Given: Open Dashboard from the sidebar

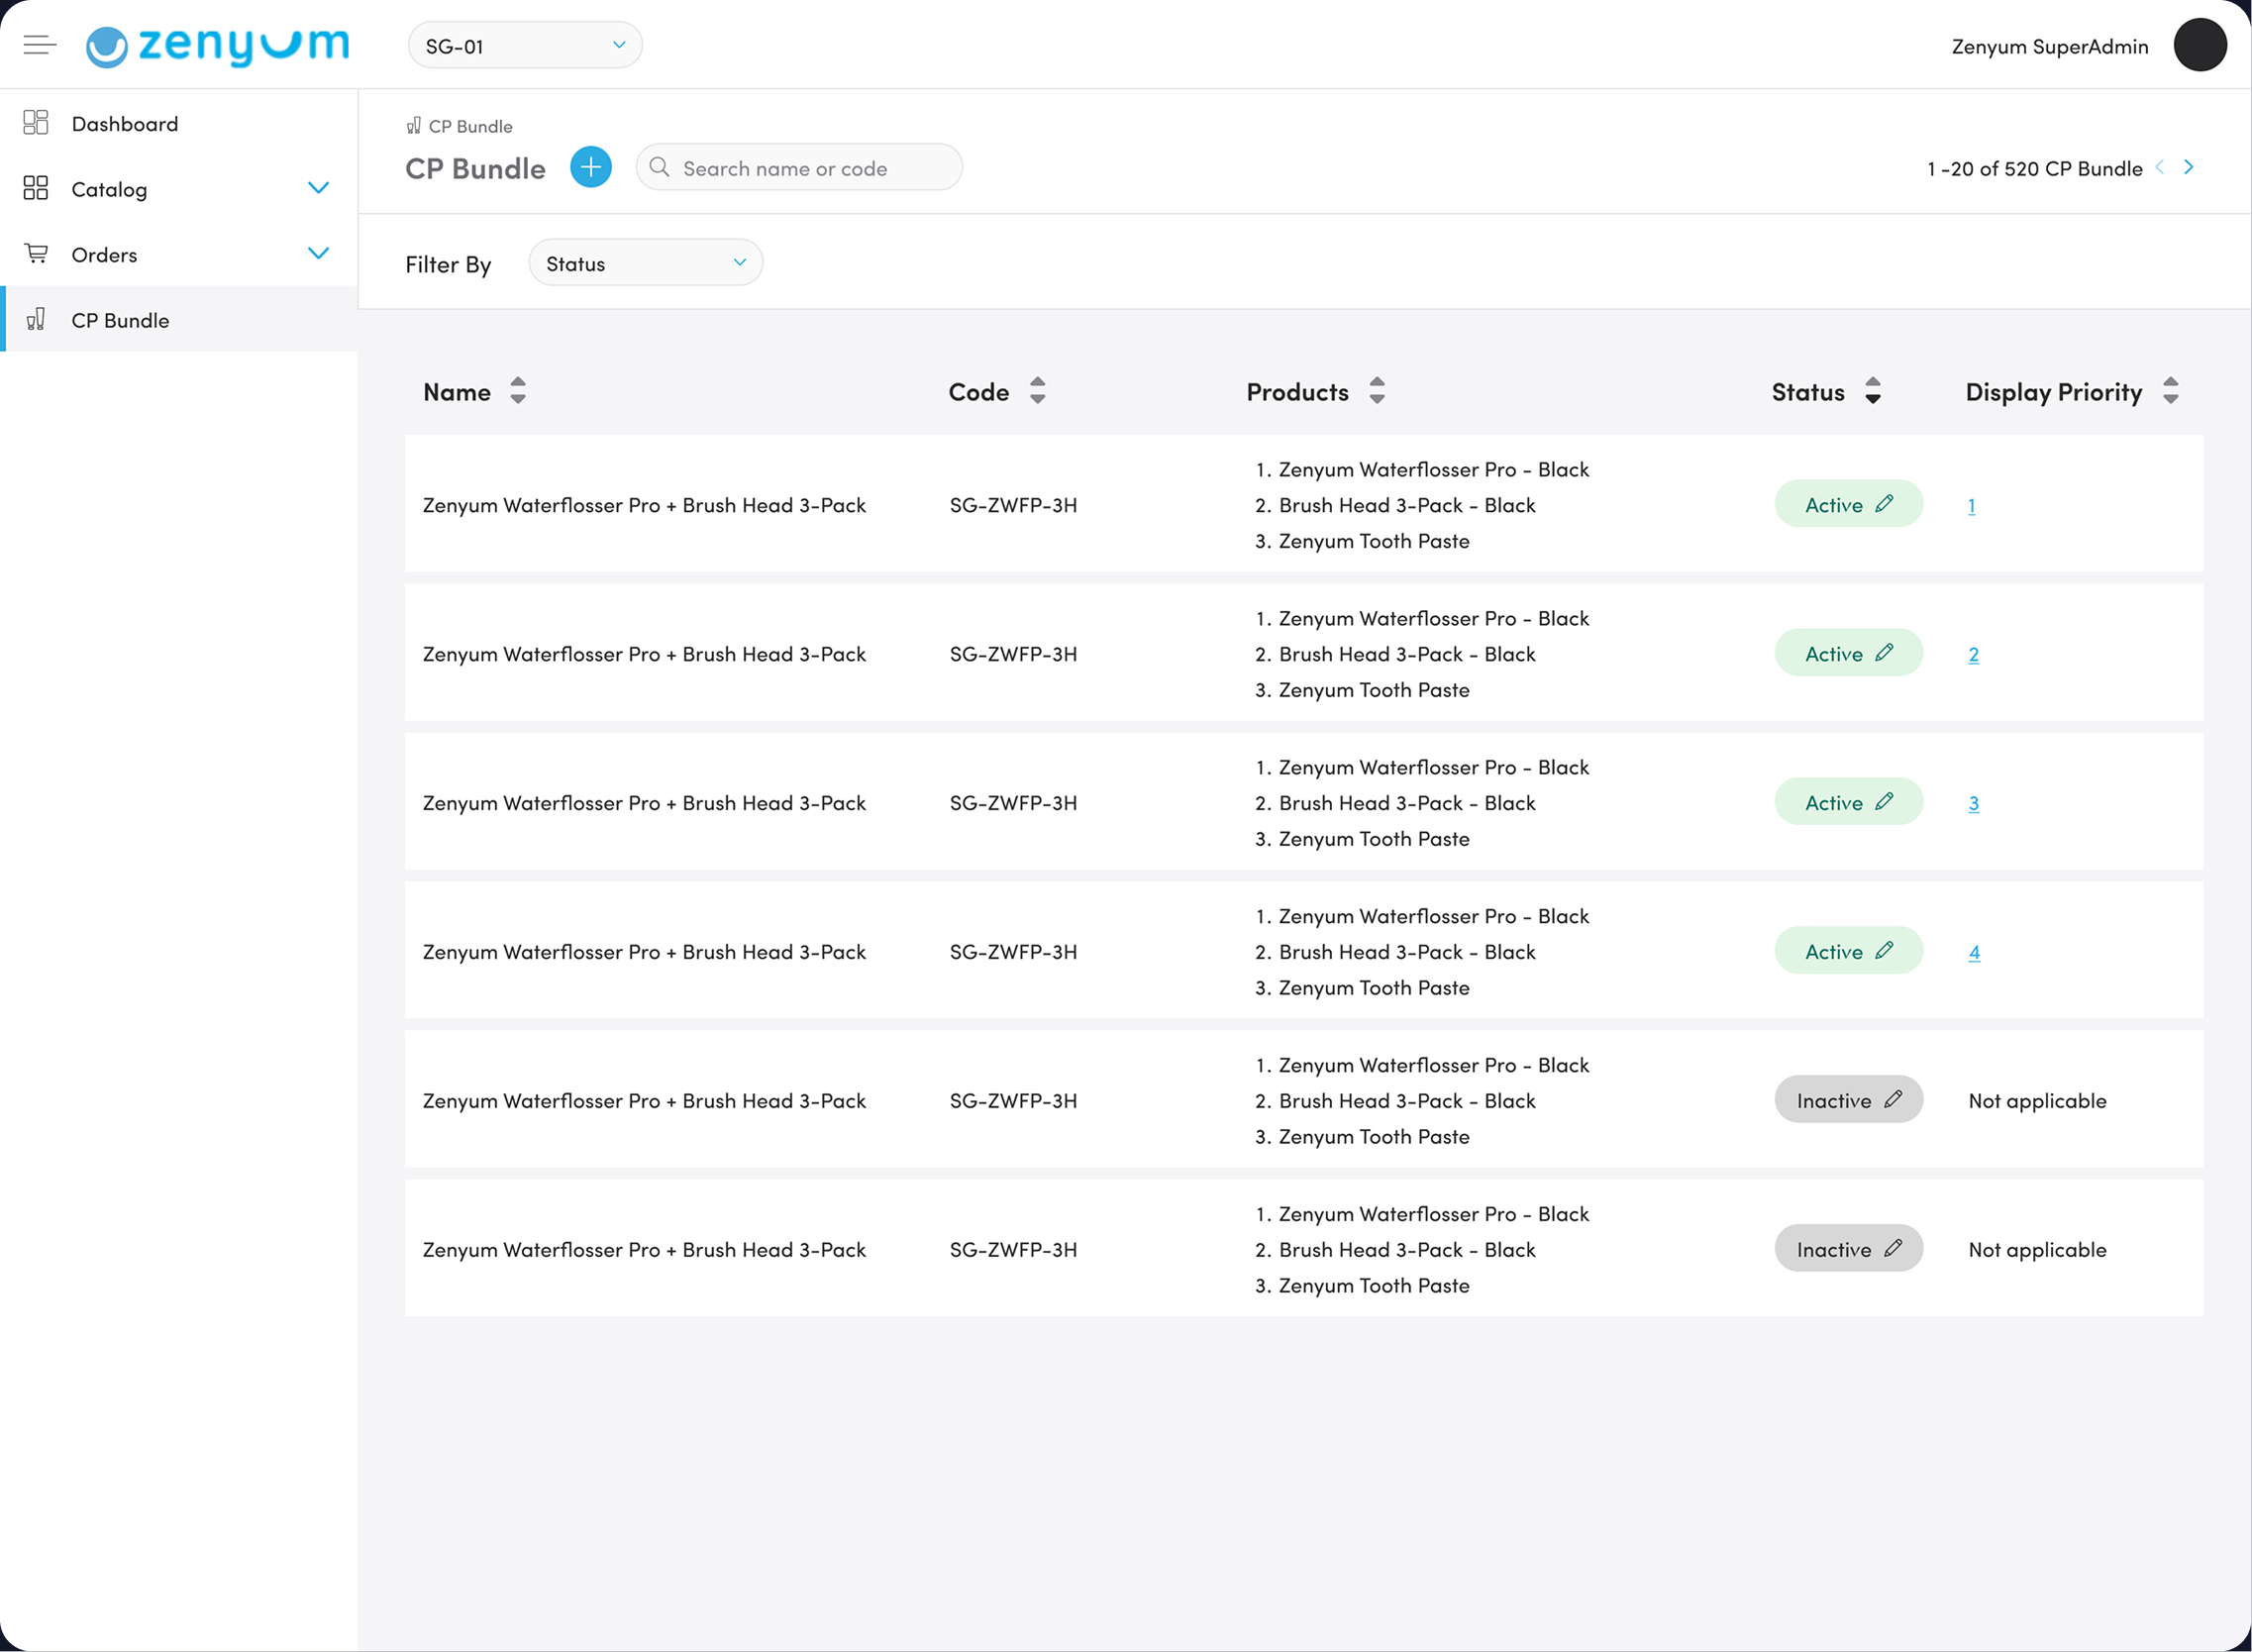Looking at the screenshot, I should pyautogui.click(x=125, y=124).
